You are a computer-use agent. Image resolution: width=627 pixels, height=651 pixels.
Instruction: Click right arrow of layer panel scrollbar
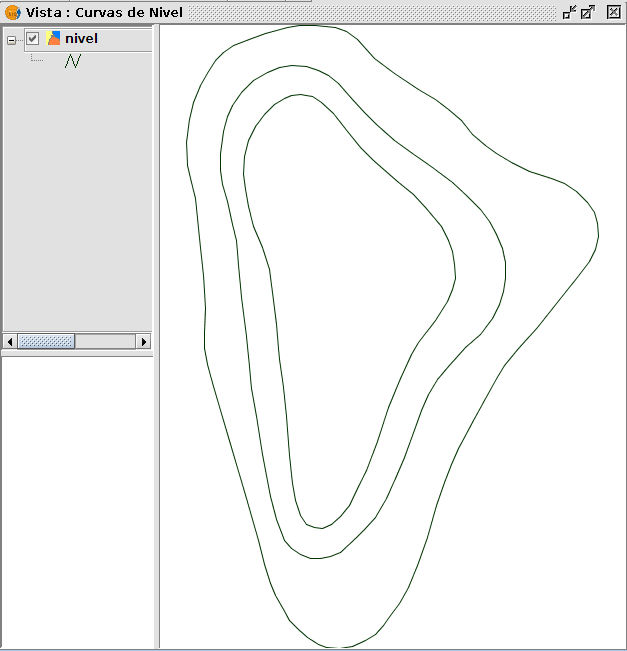[x=144, y=342]
